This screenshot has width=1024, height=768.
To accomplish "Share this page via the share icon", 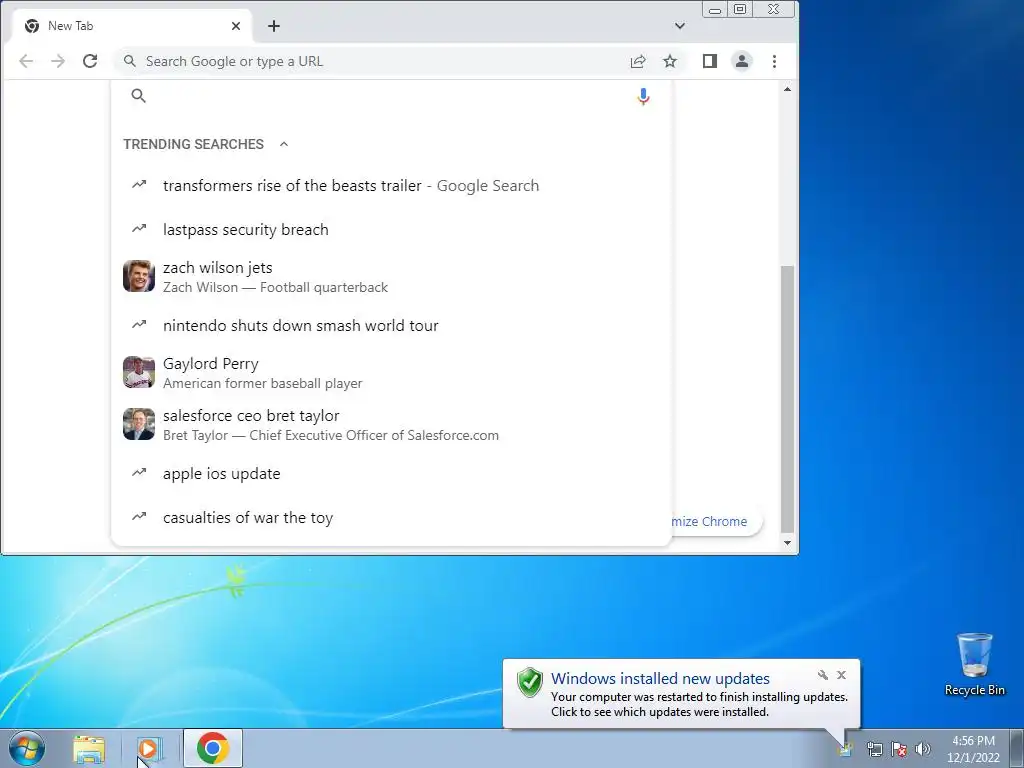I will (x=638, y=61).
